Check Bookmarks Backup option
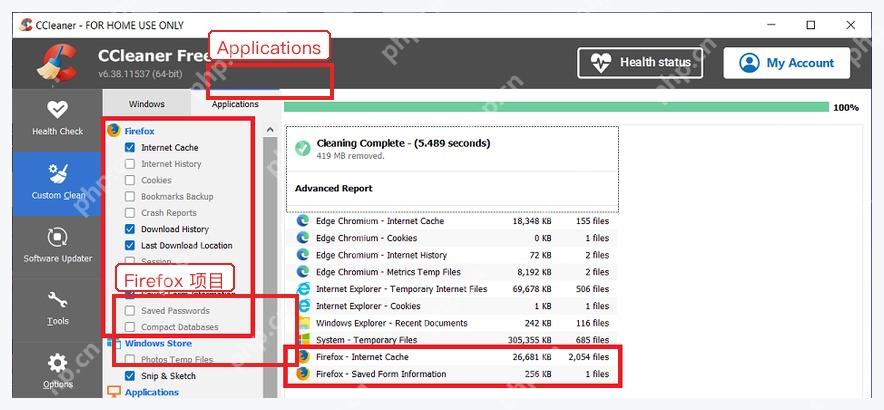884x410 pixels. point(130,196)
